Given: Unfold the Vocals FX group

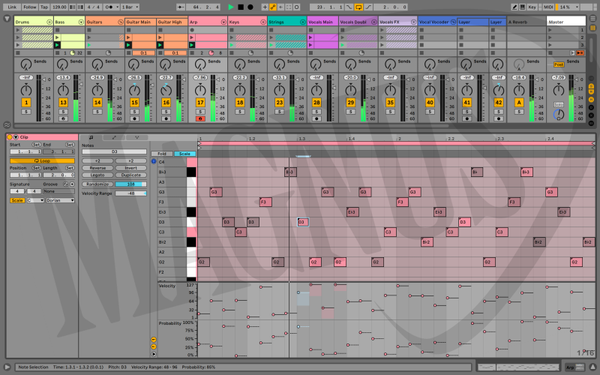Looking at the screenshot, I should click(x=413, y=22).
